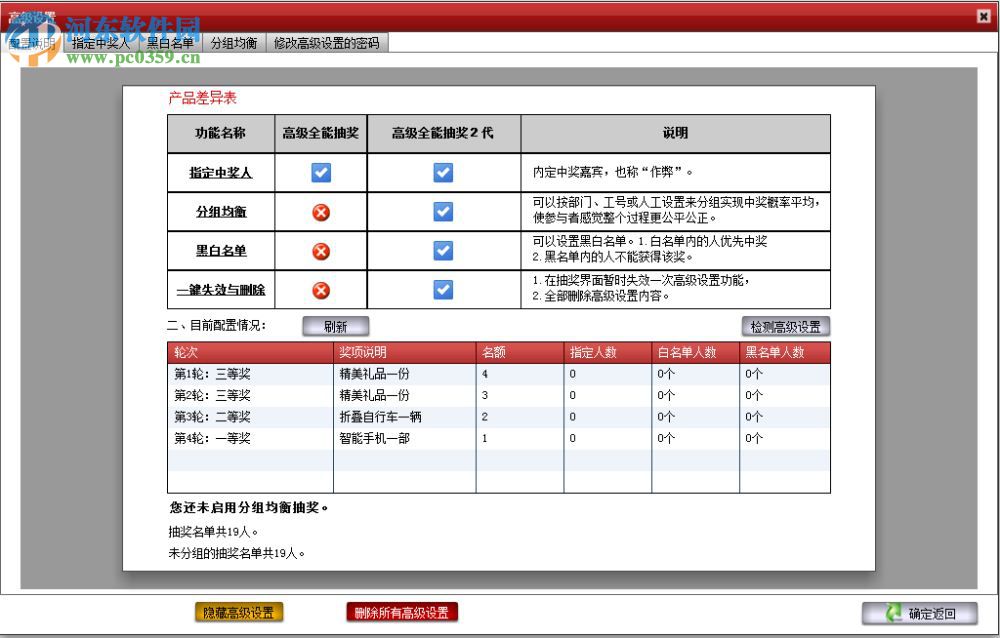Click the 刷新 button to refresh configuration

[337, 326]
